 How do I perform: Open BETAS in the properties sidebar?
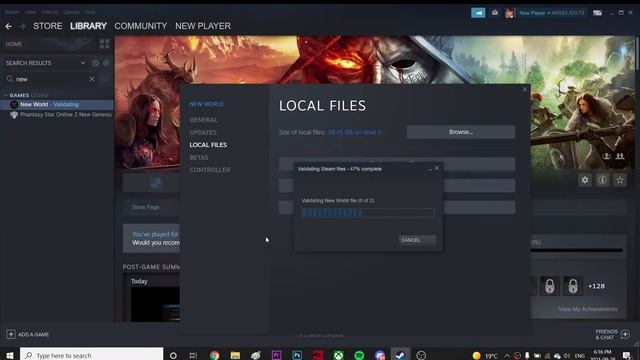[x=199, y=158]
